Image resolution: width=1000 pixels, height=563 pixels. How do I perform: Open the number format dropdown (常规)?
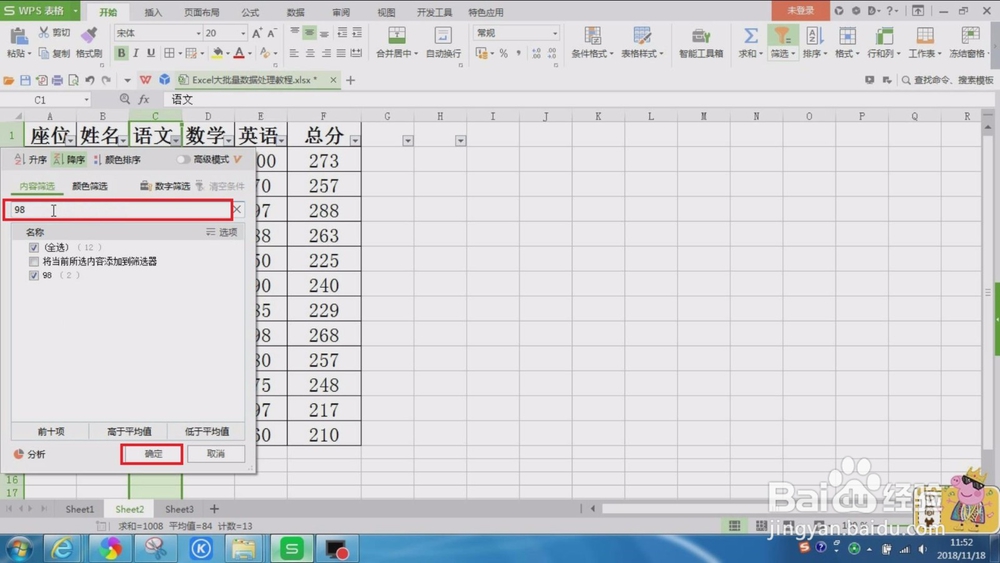pos(555,33)
